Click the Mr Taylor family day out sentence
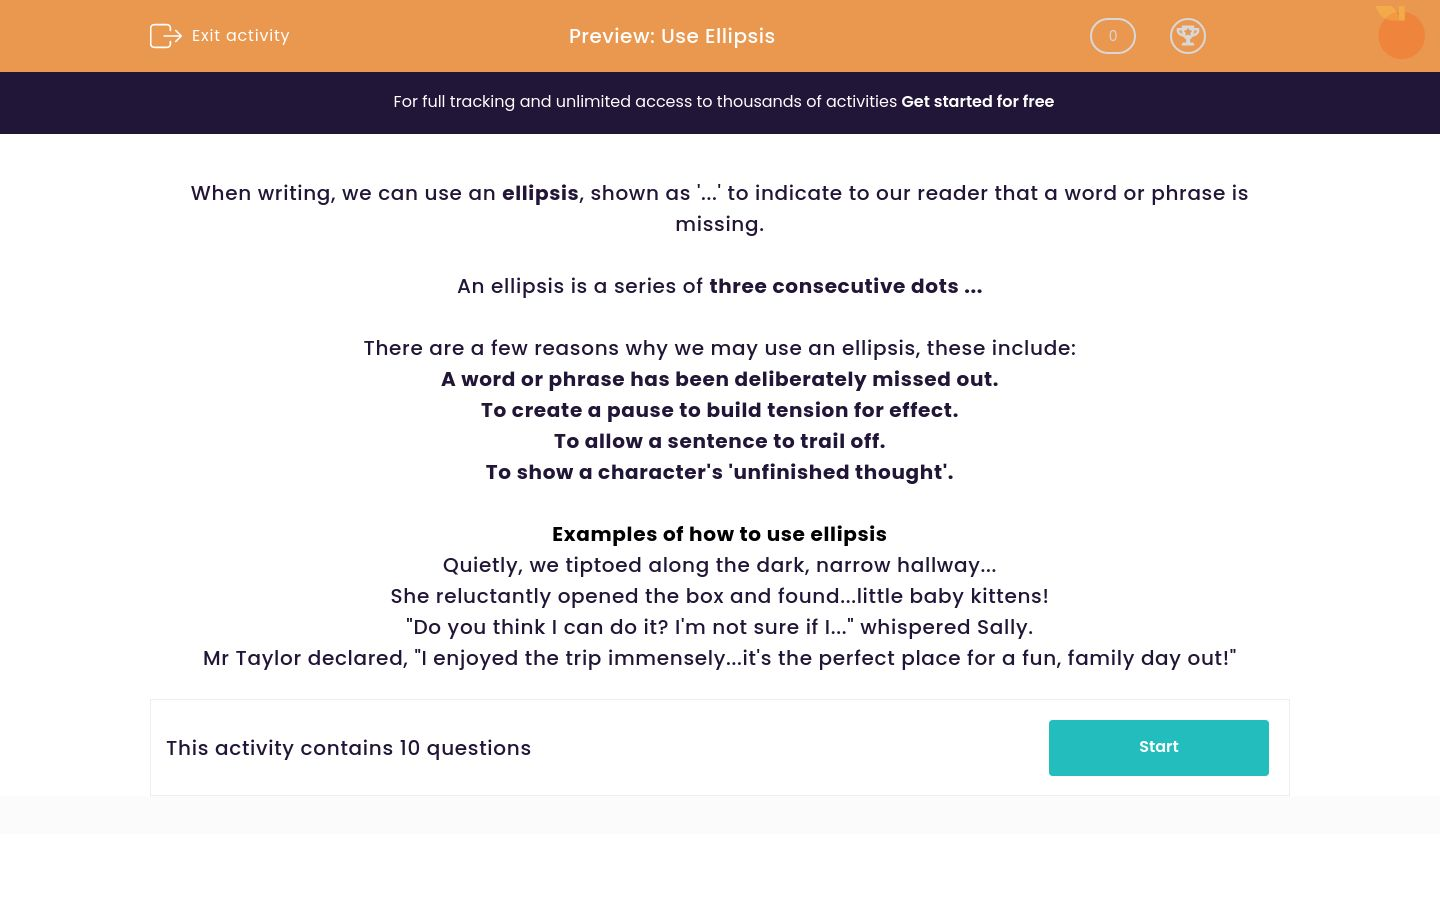 [x=719, y=658]
